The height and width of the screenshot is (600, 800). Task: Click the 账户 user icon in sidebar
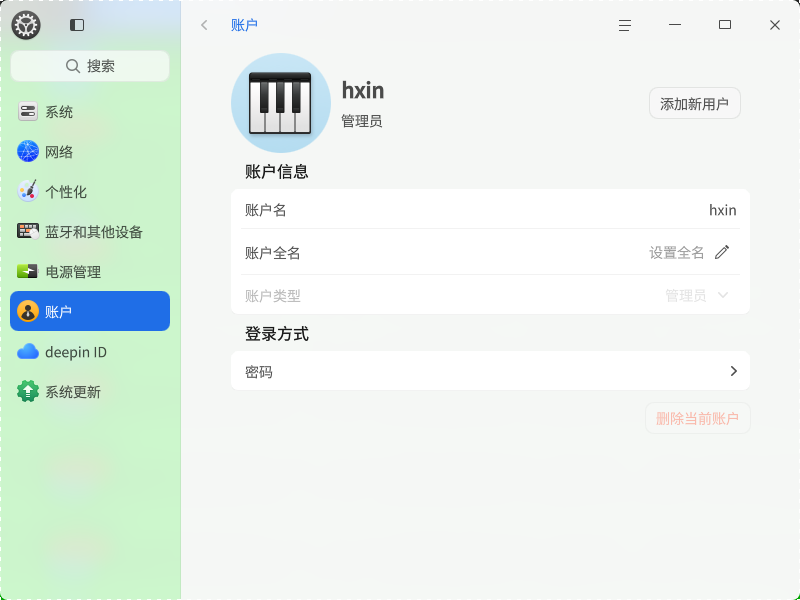pyautogui.click(x=28, y=311)
